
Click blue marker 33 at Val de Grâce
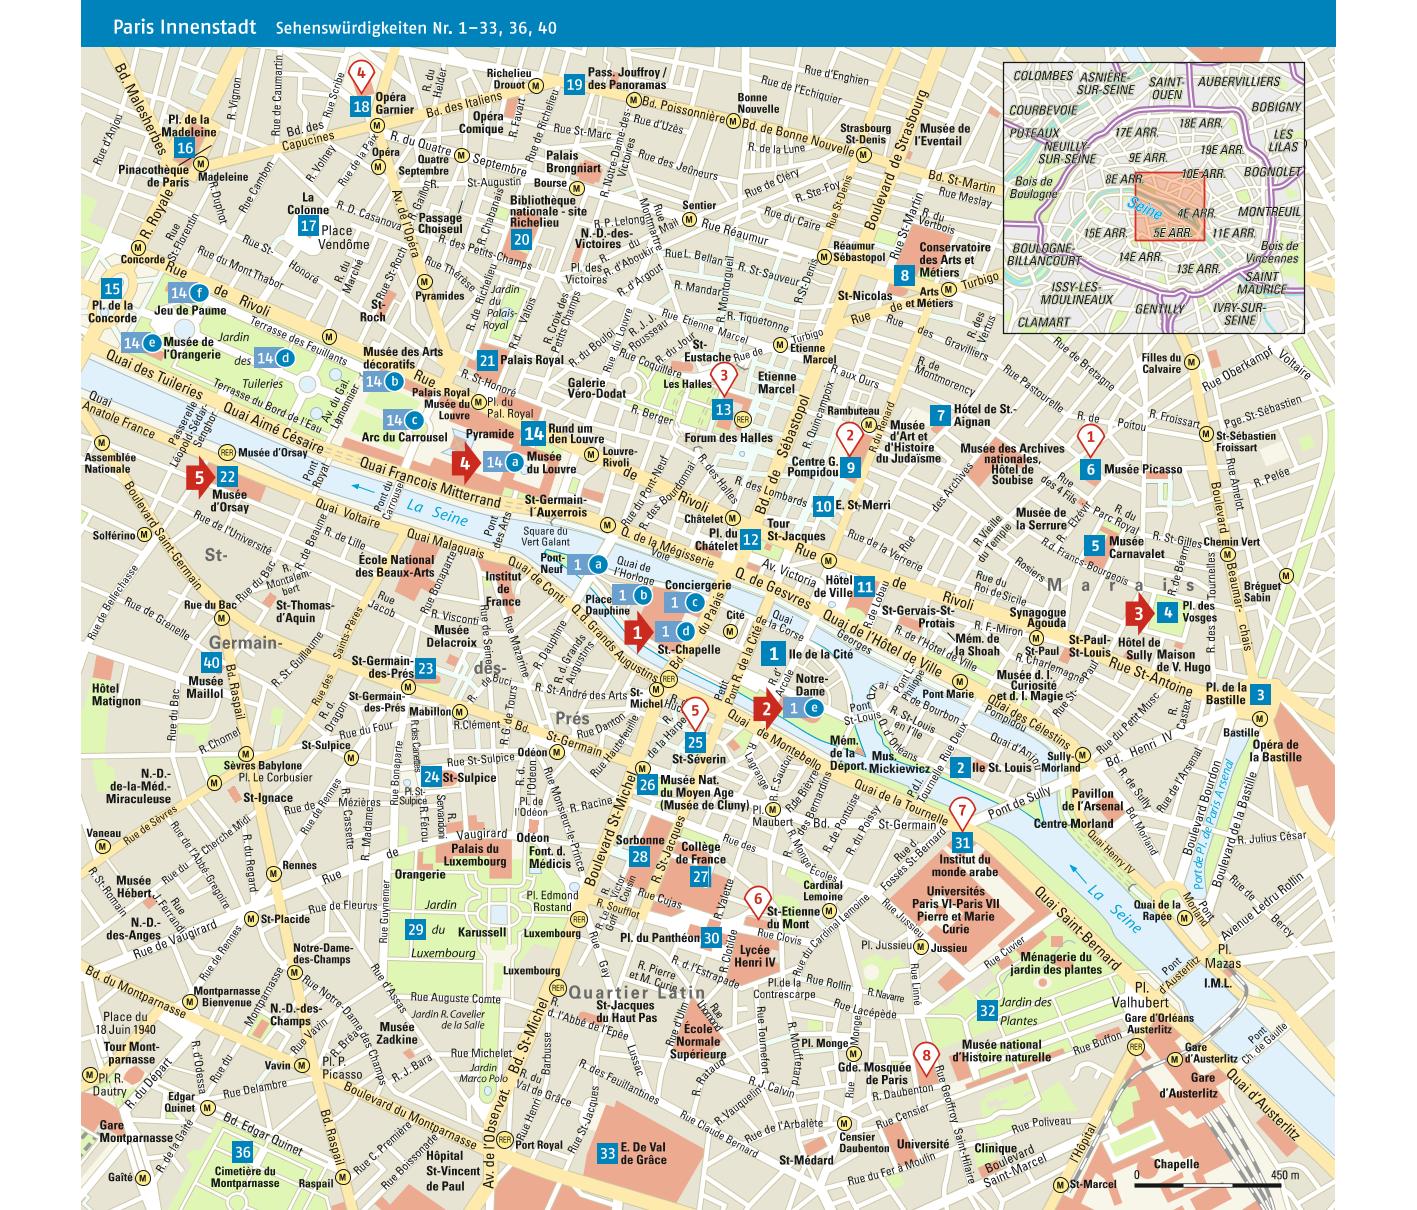(x=607, y=1153)
